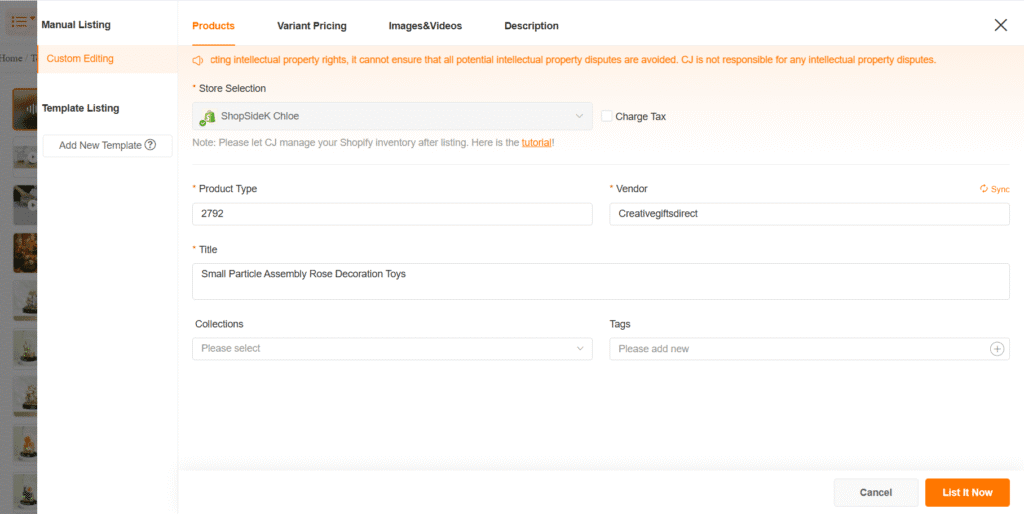1024x514 pixels.
Task: Click the speaker announcement icon
Action: click(x=198, y=60)
